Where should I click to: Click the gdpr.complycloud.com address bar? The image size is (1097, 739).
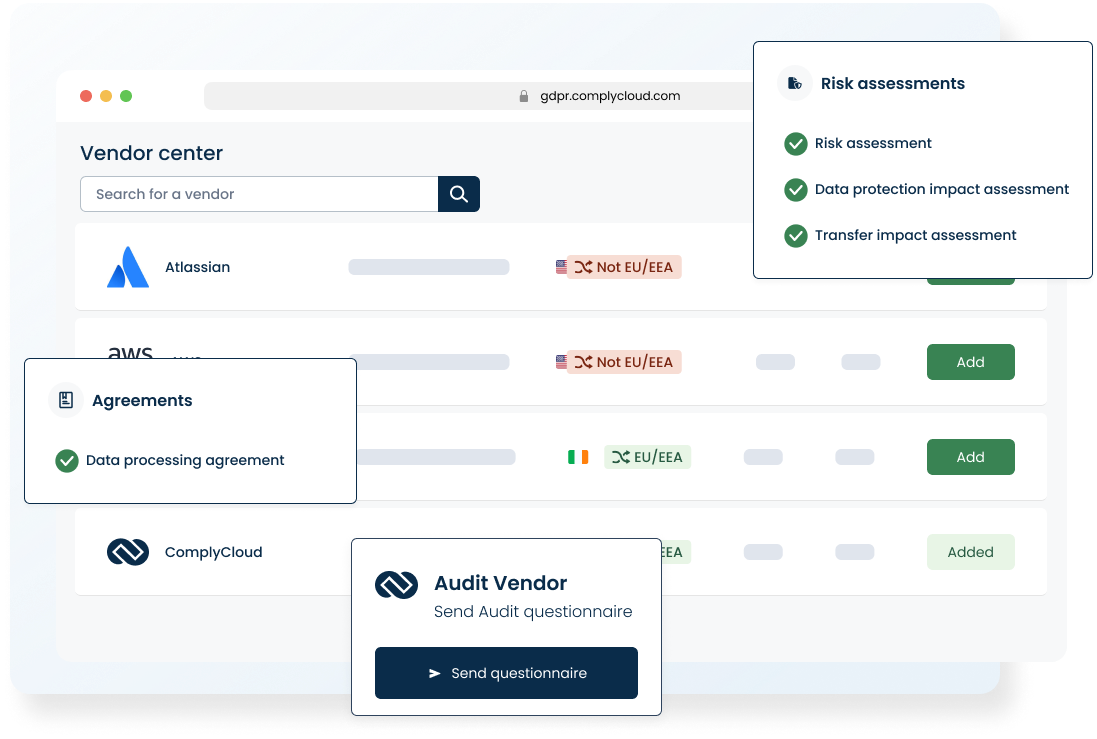(478, 96)
